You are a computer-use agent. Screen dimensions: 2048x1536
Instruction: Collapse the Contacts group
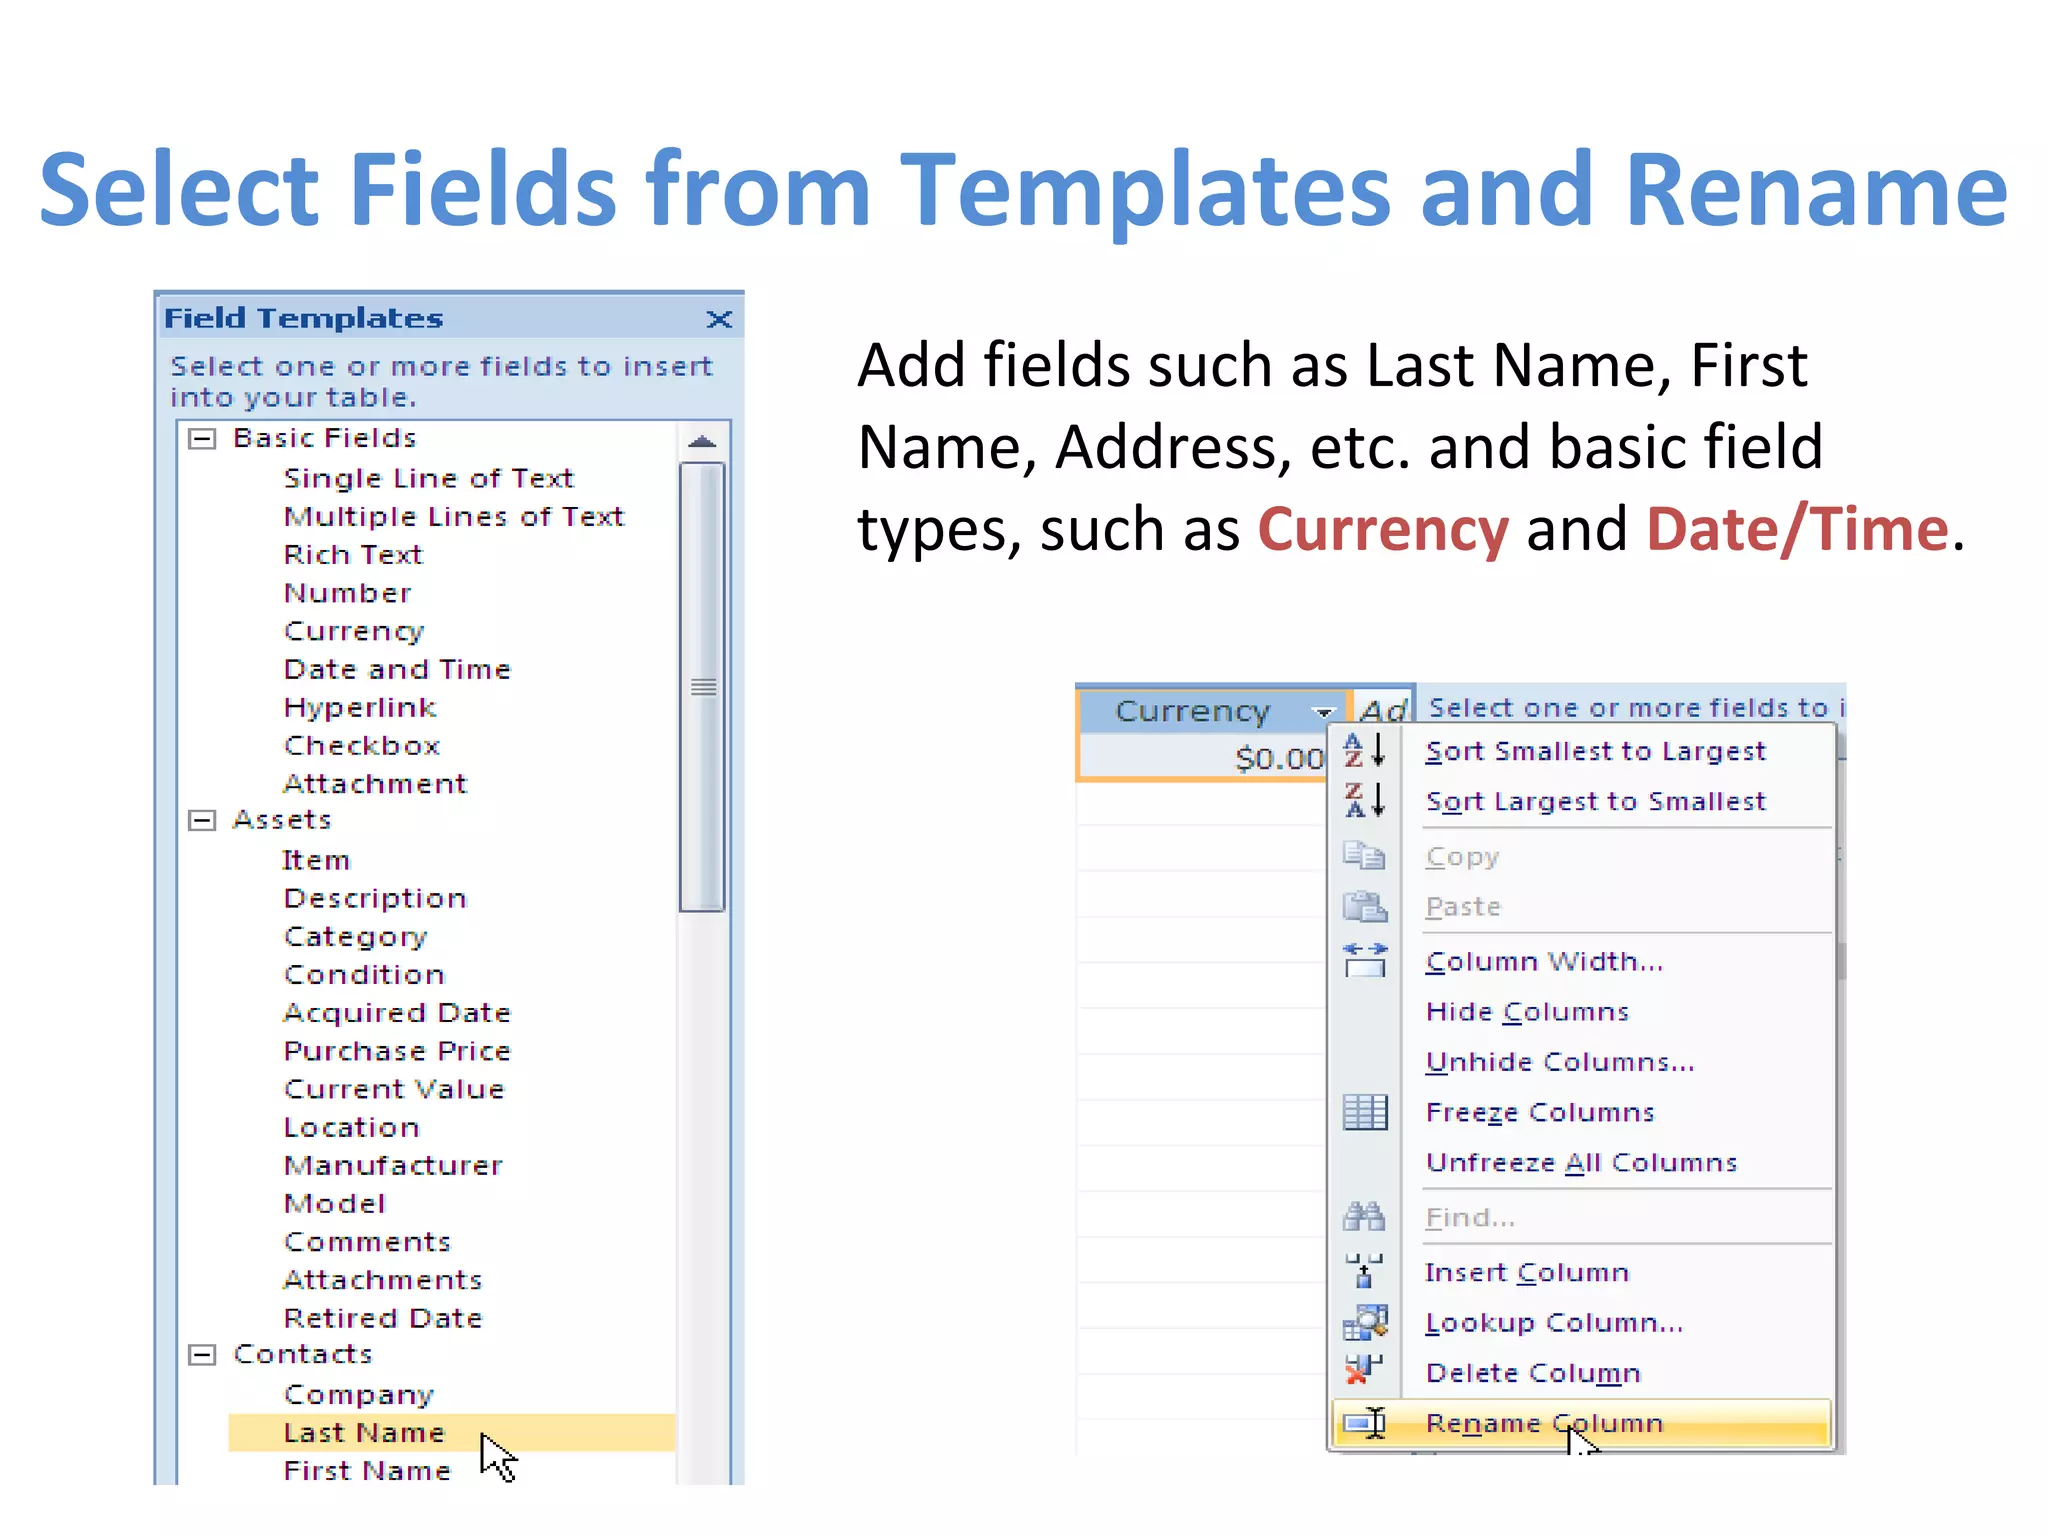point(202,1355)
